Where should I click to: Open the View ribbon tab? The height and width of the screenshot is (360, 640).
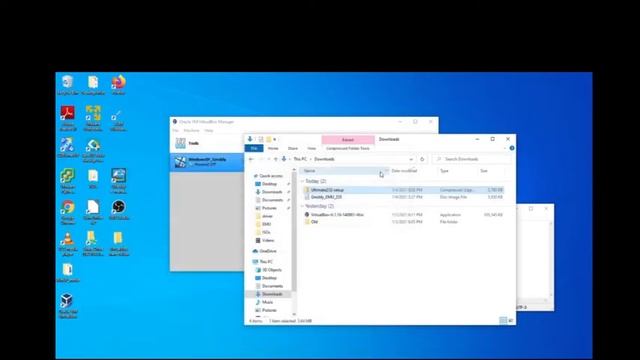[x=312, y=149]
